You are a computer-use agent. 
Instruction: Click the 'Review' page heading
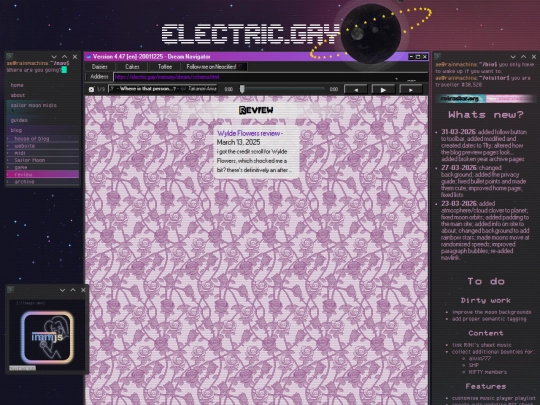pos(256,110)
